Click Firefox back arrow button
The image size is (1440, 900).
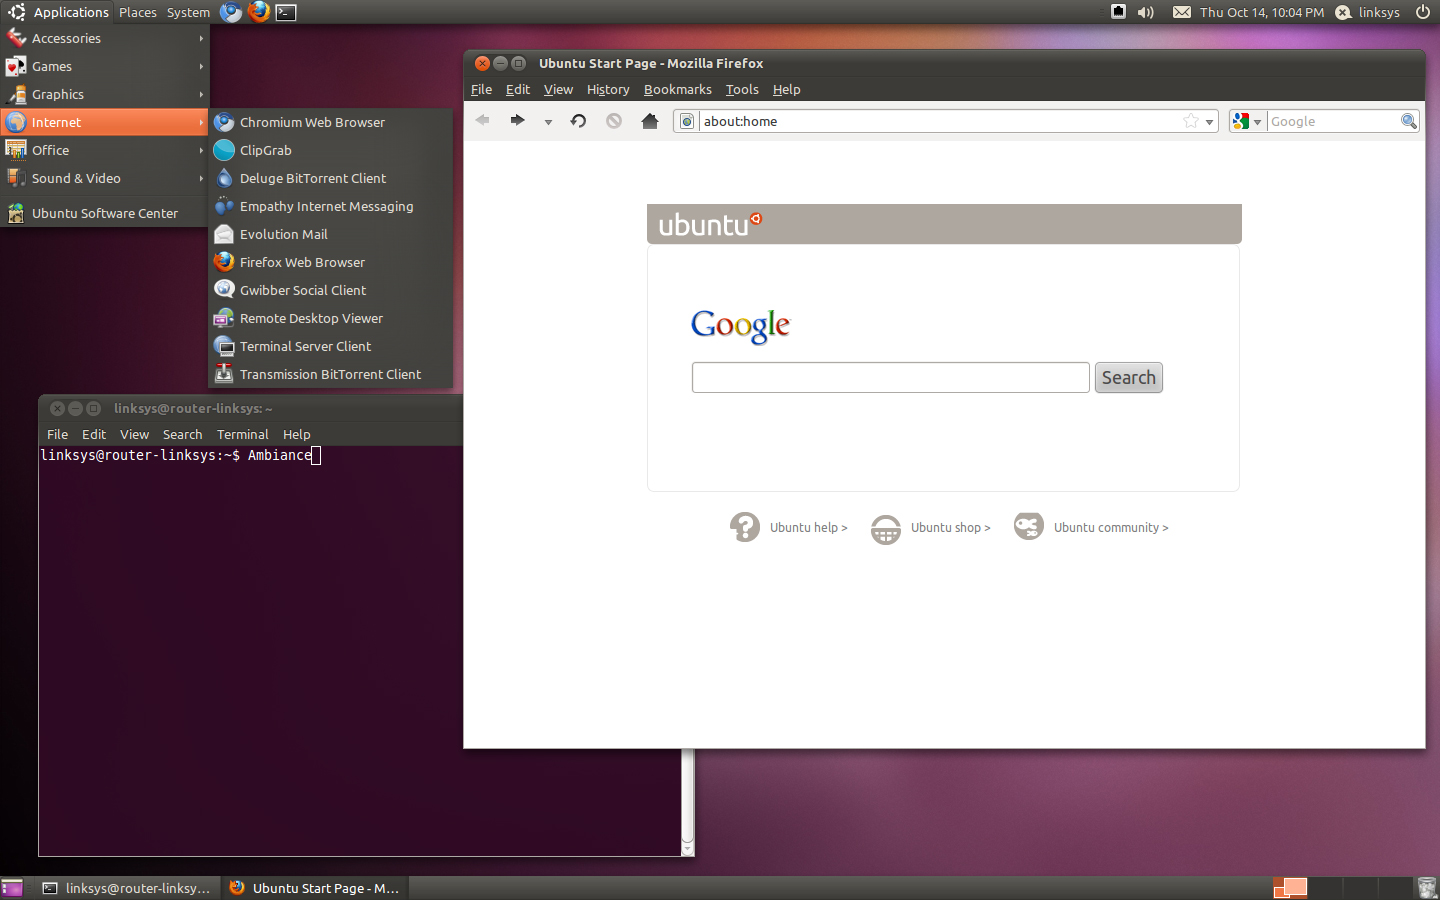tap(483, 121)
